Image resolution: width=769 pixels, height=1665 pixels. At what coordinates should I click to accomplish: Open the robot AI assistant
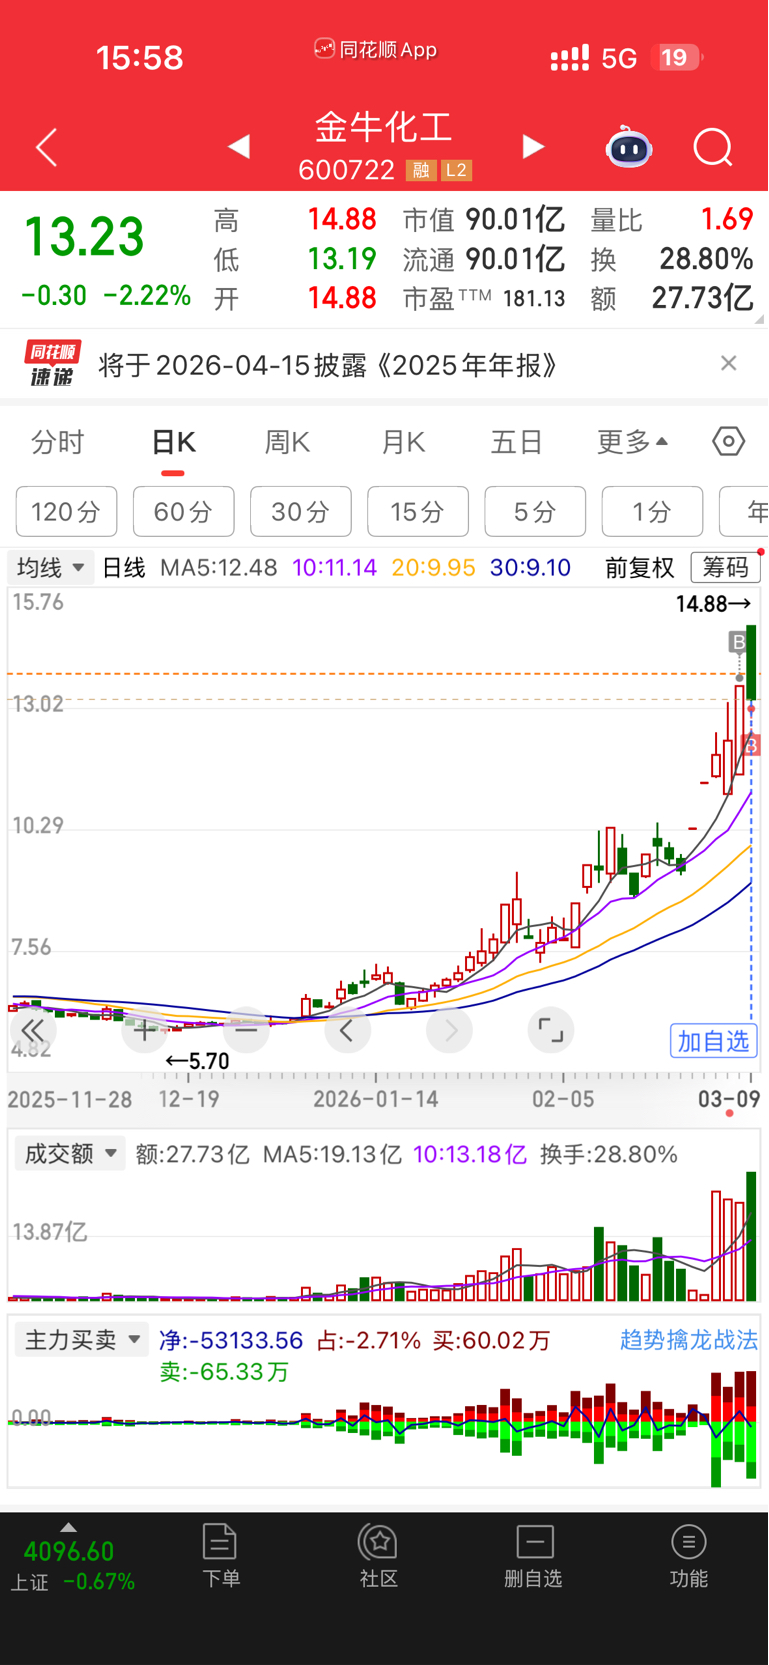click(629, 147)
